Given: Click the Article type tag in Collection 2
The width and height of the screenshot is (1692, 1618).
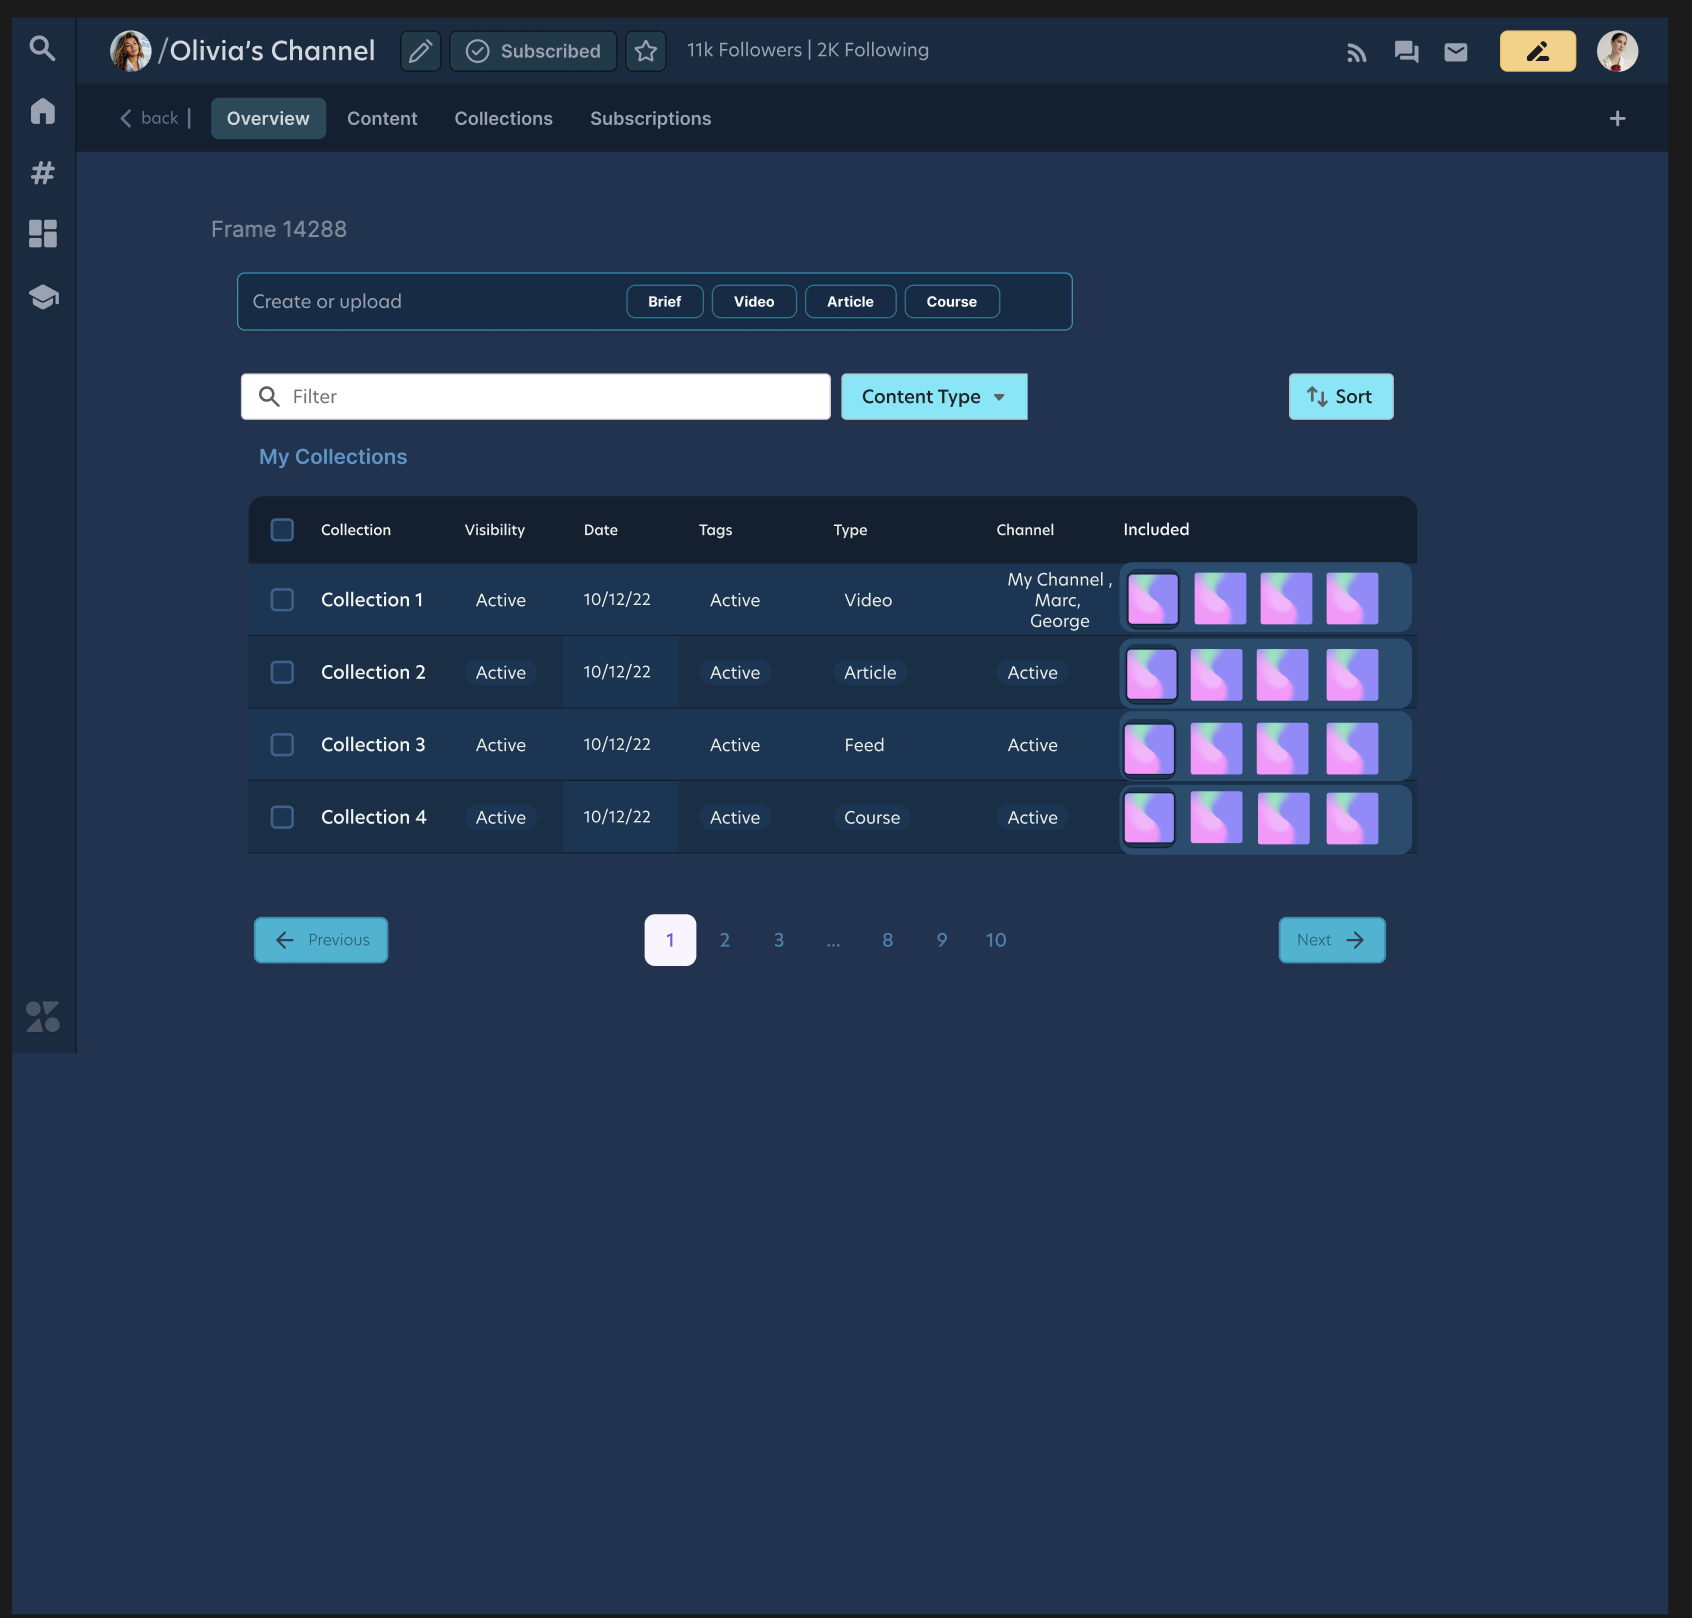Looking at the screenshot, I should [870, 672].
